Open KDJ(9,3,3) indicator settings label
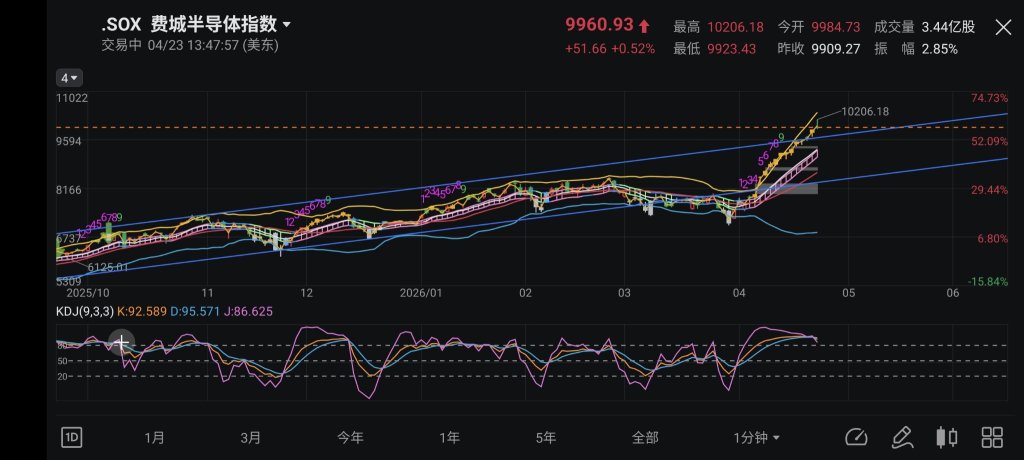The height and width of the screenshot is (460, 1024). (85, 312)
